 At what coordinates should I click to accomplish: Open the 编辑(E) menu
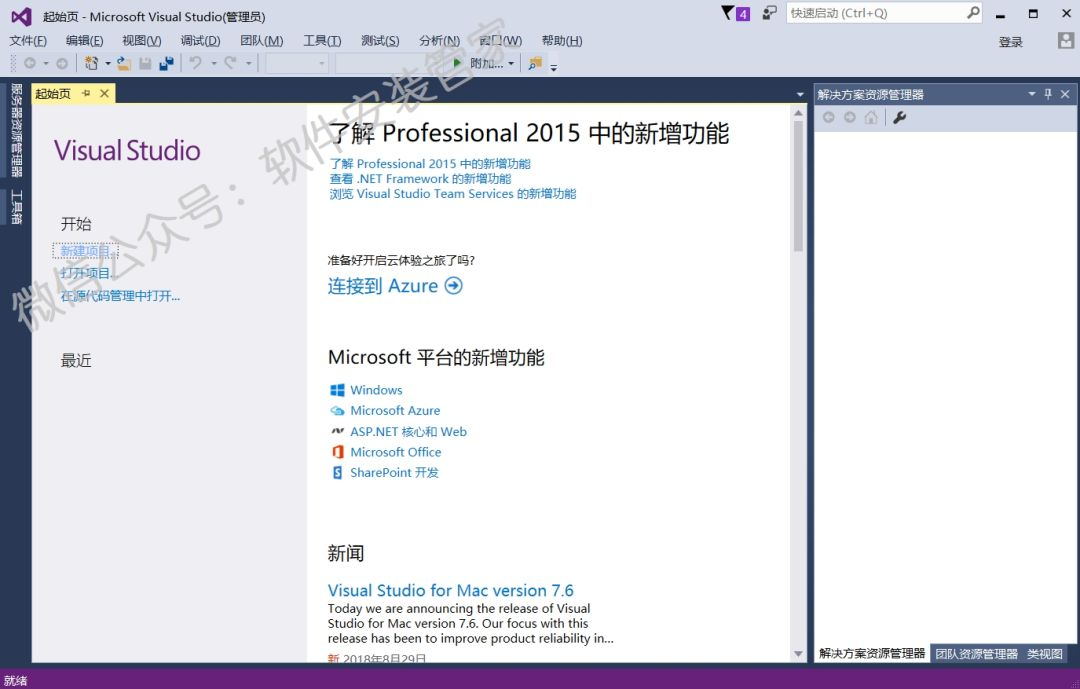(85, 41)
